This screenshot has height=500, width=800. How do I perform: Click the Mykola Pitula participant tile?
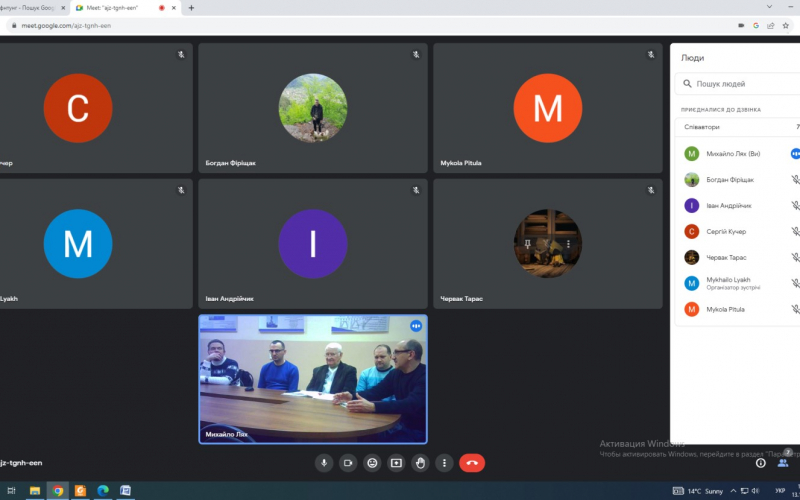click(547, 108)
